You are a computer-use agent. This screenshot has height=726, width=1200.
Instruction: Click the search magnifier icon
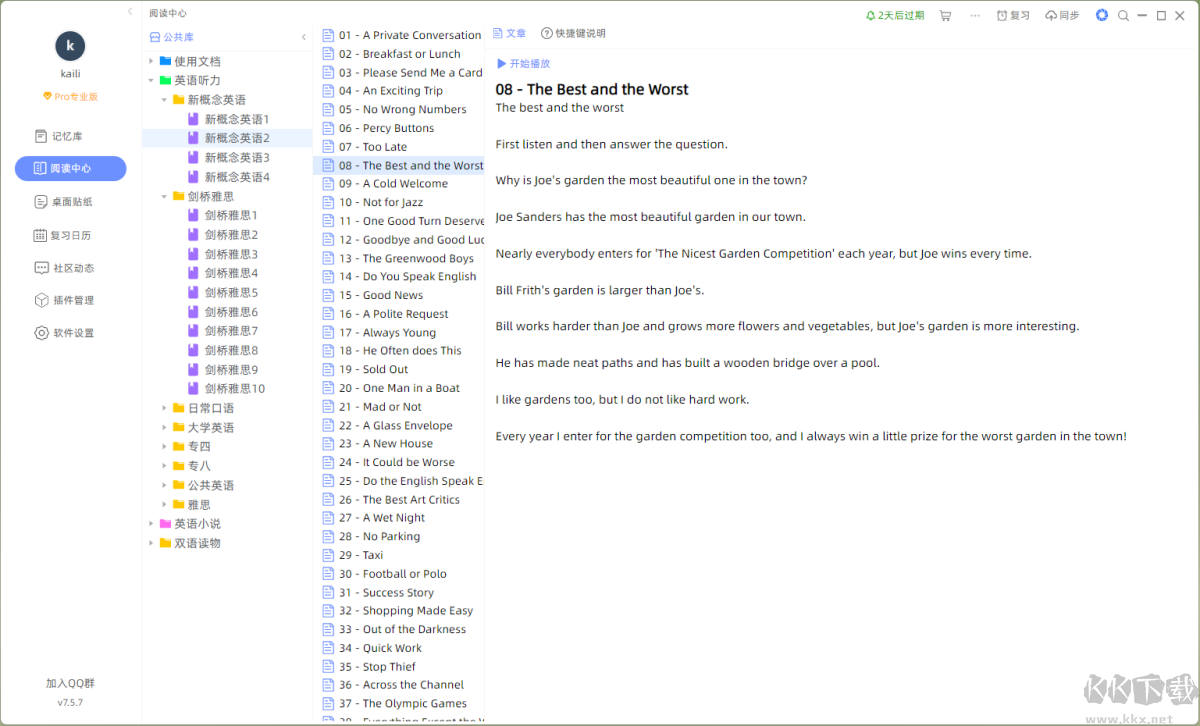pyautogui.click(x=1123, y=16)
